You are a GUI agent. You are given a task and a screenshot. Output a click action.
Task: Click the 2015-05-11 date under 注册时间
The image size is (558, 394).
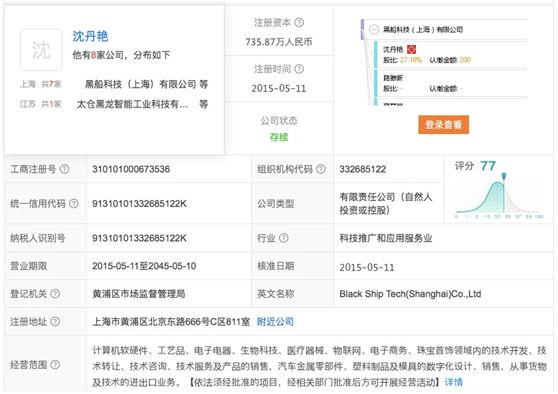(x=279, y=89)
